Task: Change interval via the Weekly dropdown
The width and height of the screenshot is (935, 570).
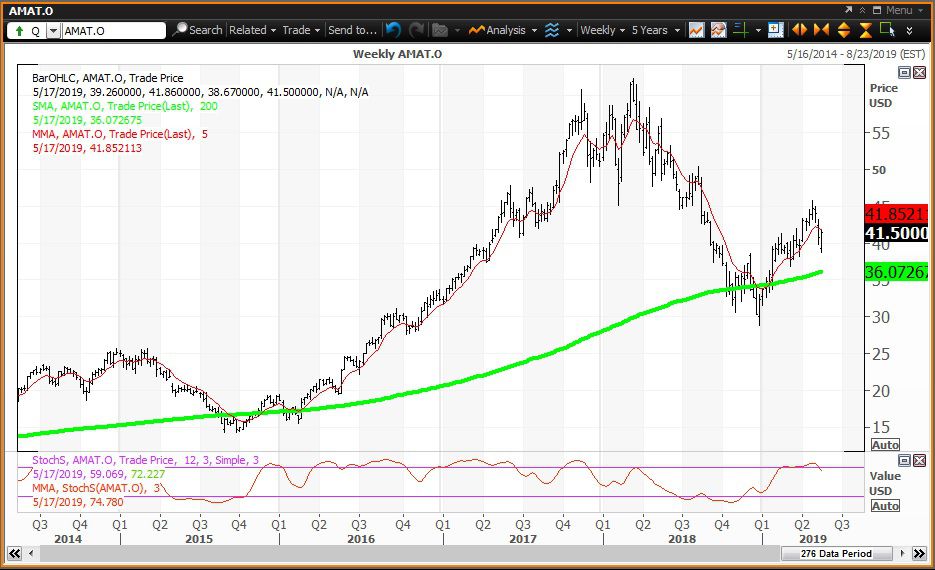Action: point(602,30)
